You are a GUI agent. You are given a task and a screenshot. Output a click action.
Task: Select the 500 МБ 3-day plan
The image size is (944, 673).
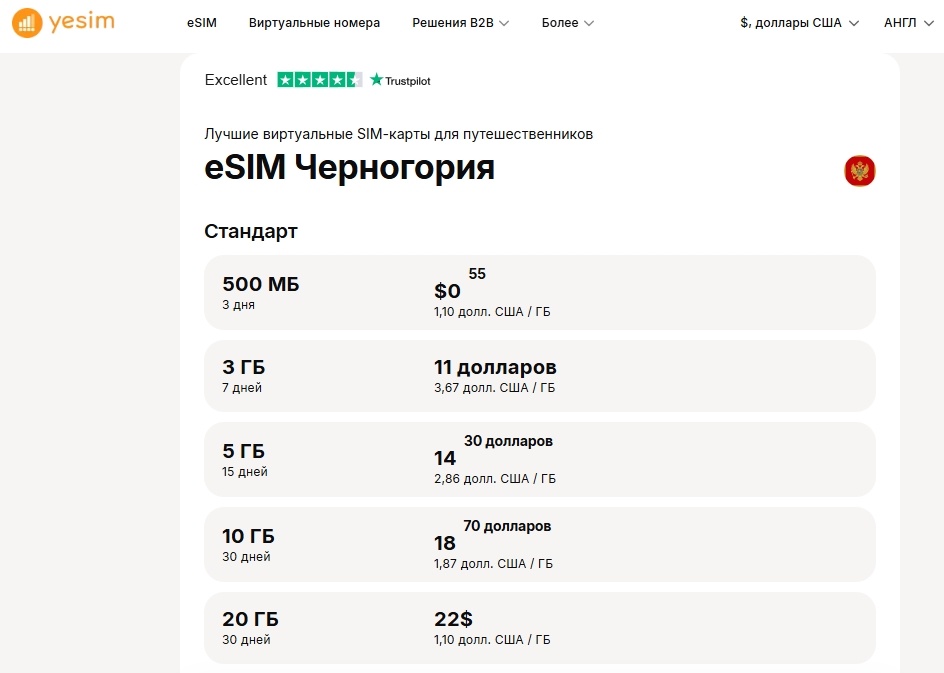pos(540,292)
